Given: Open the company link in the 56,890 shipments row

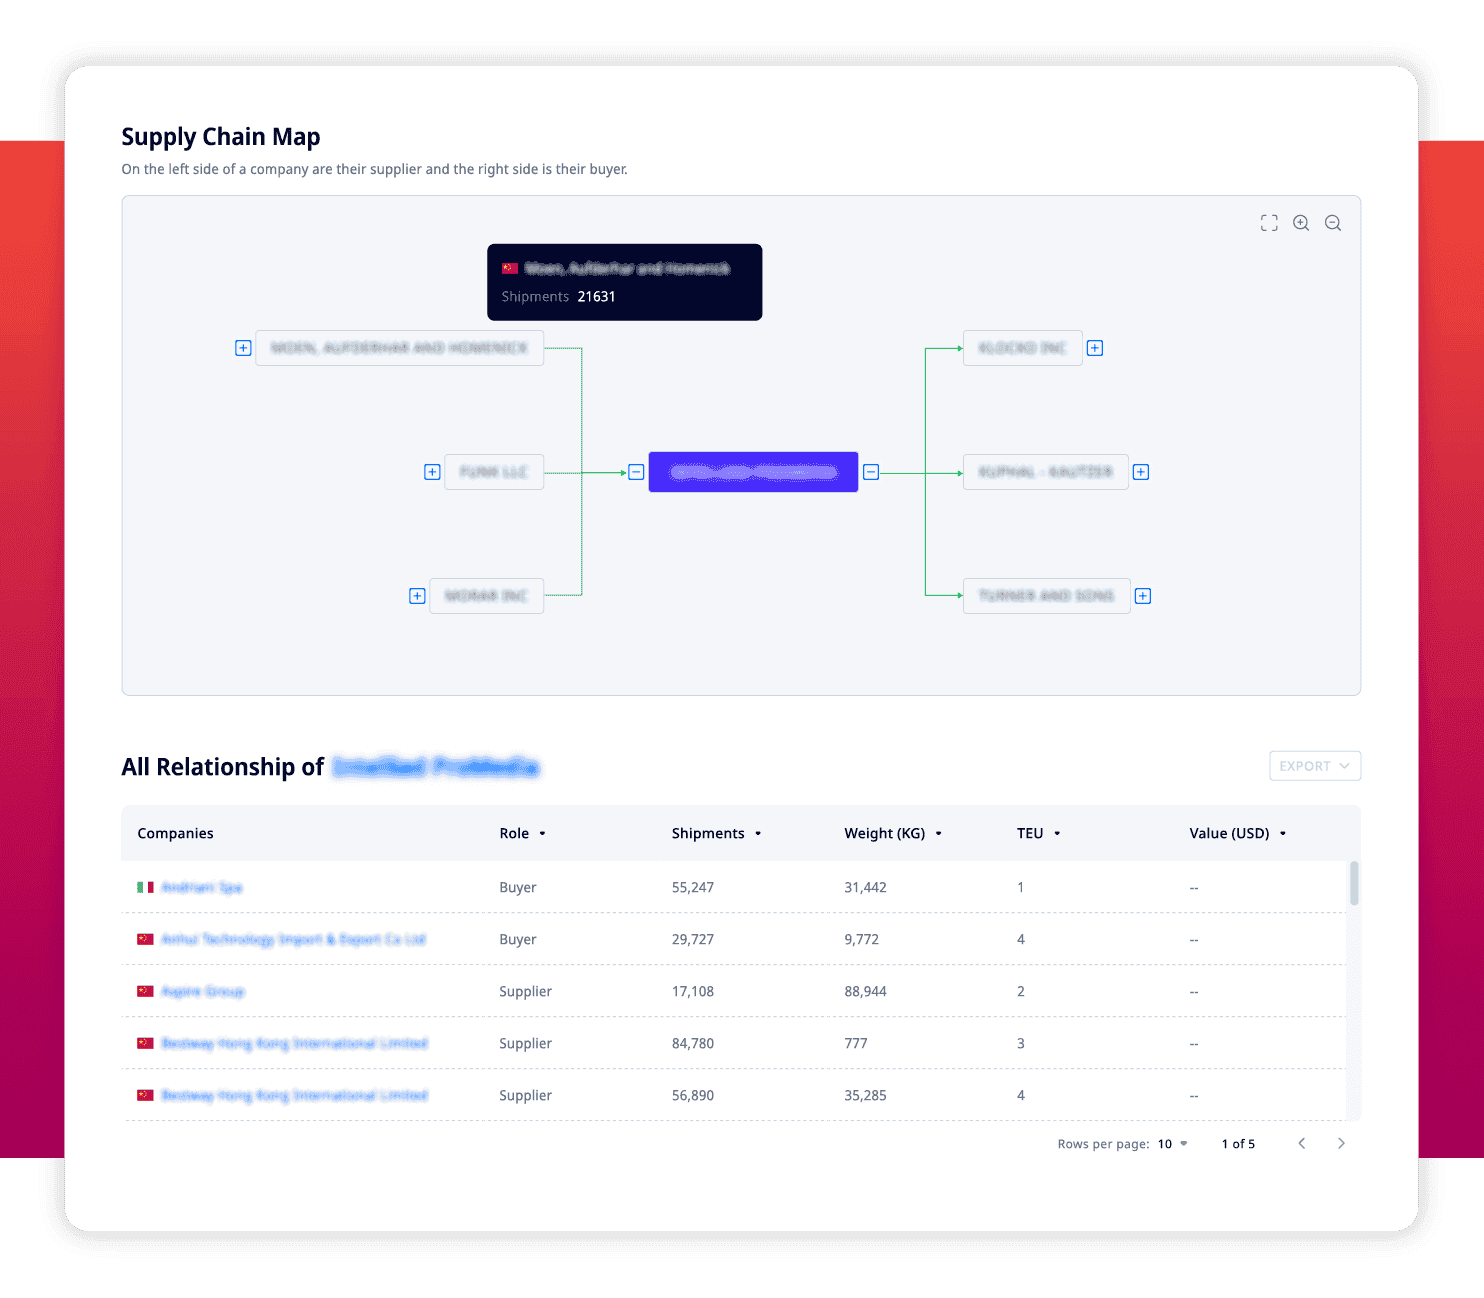Looking at the screenshot, I should 294,1095.
